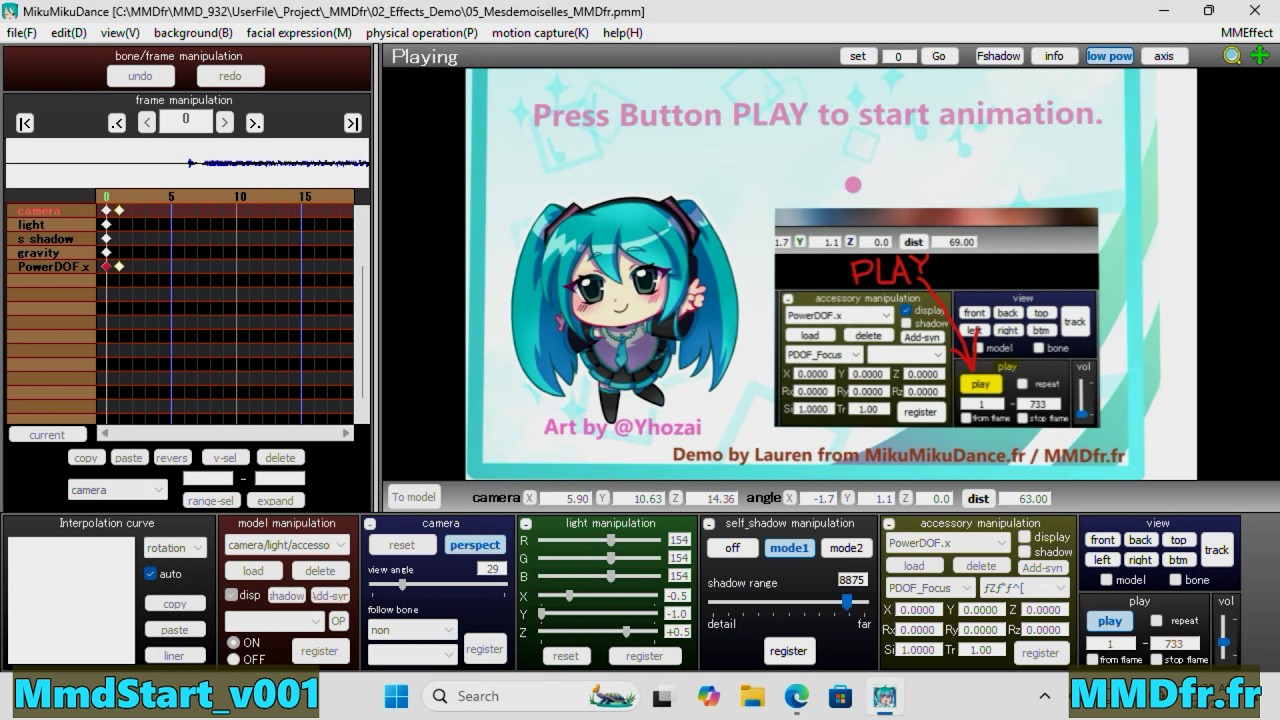This screenshot has width=1280, height=720.
Task: Open the PDOF_Focus dropdown in the bottom accessory panel
Action: 930,588
